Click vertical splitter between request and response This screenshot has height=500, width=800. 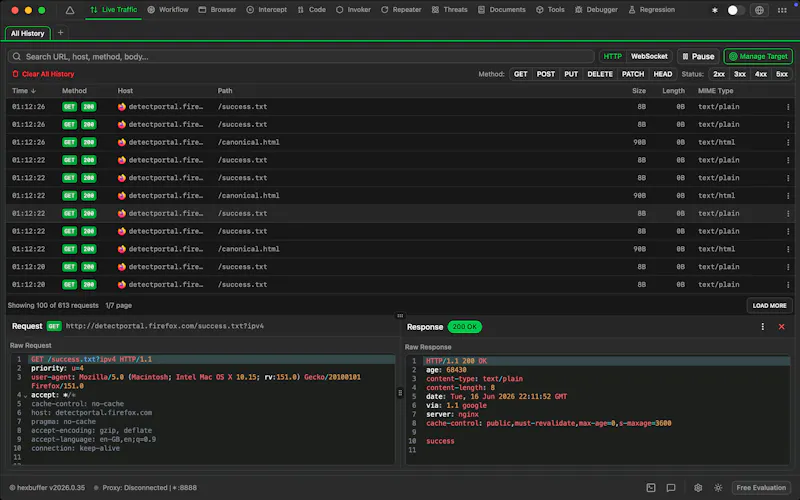tap(400, 393)
